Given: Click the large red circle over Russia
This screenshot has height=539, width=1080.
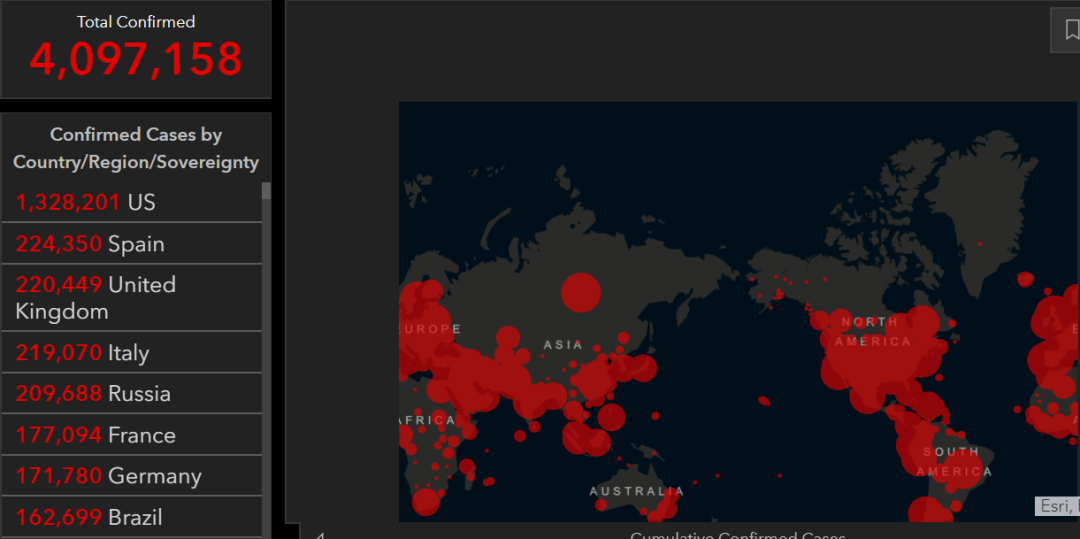Looking at the screenshot, I should click(x=581, y=293).
